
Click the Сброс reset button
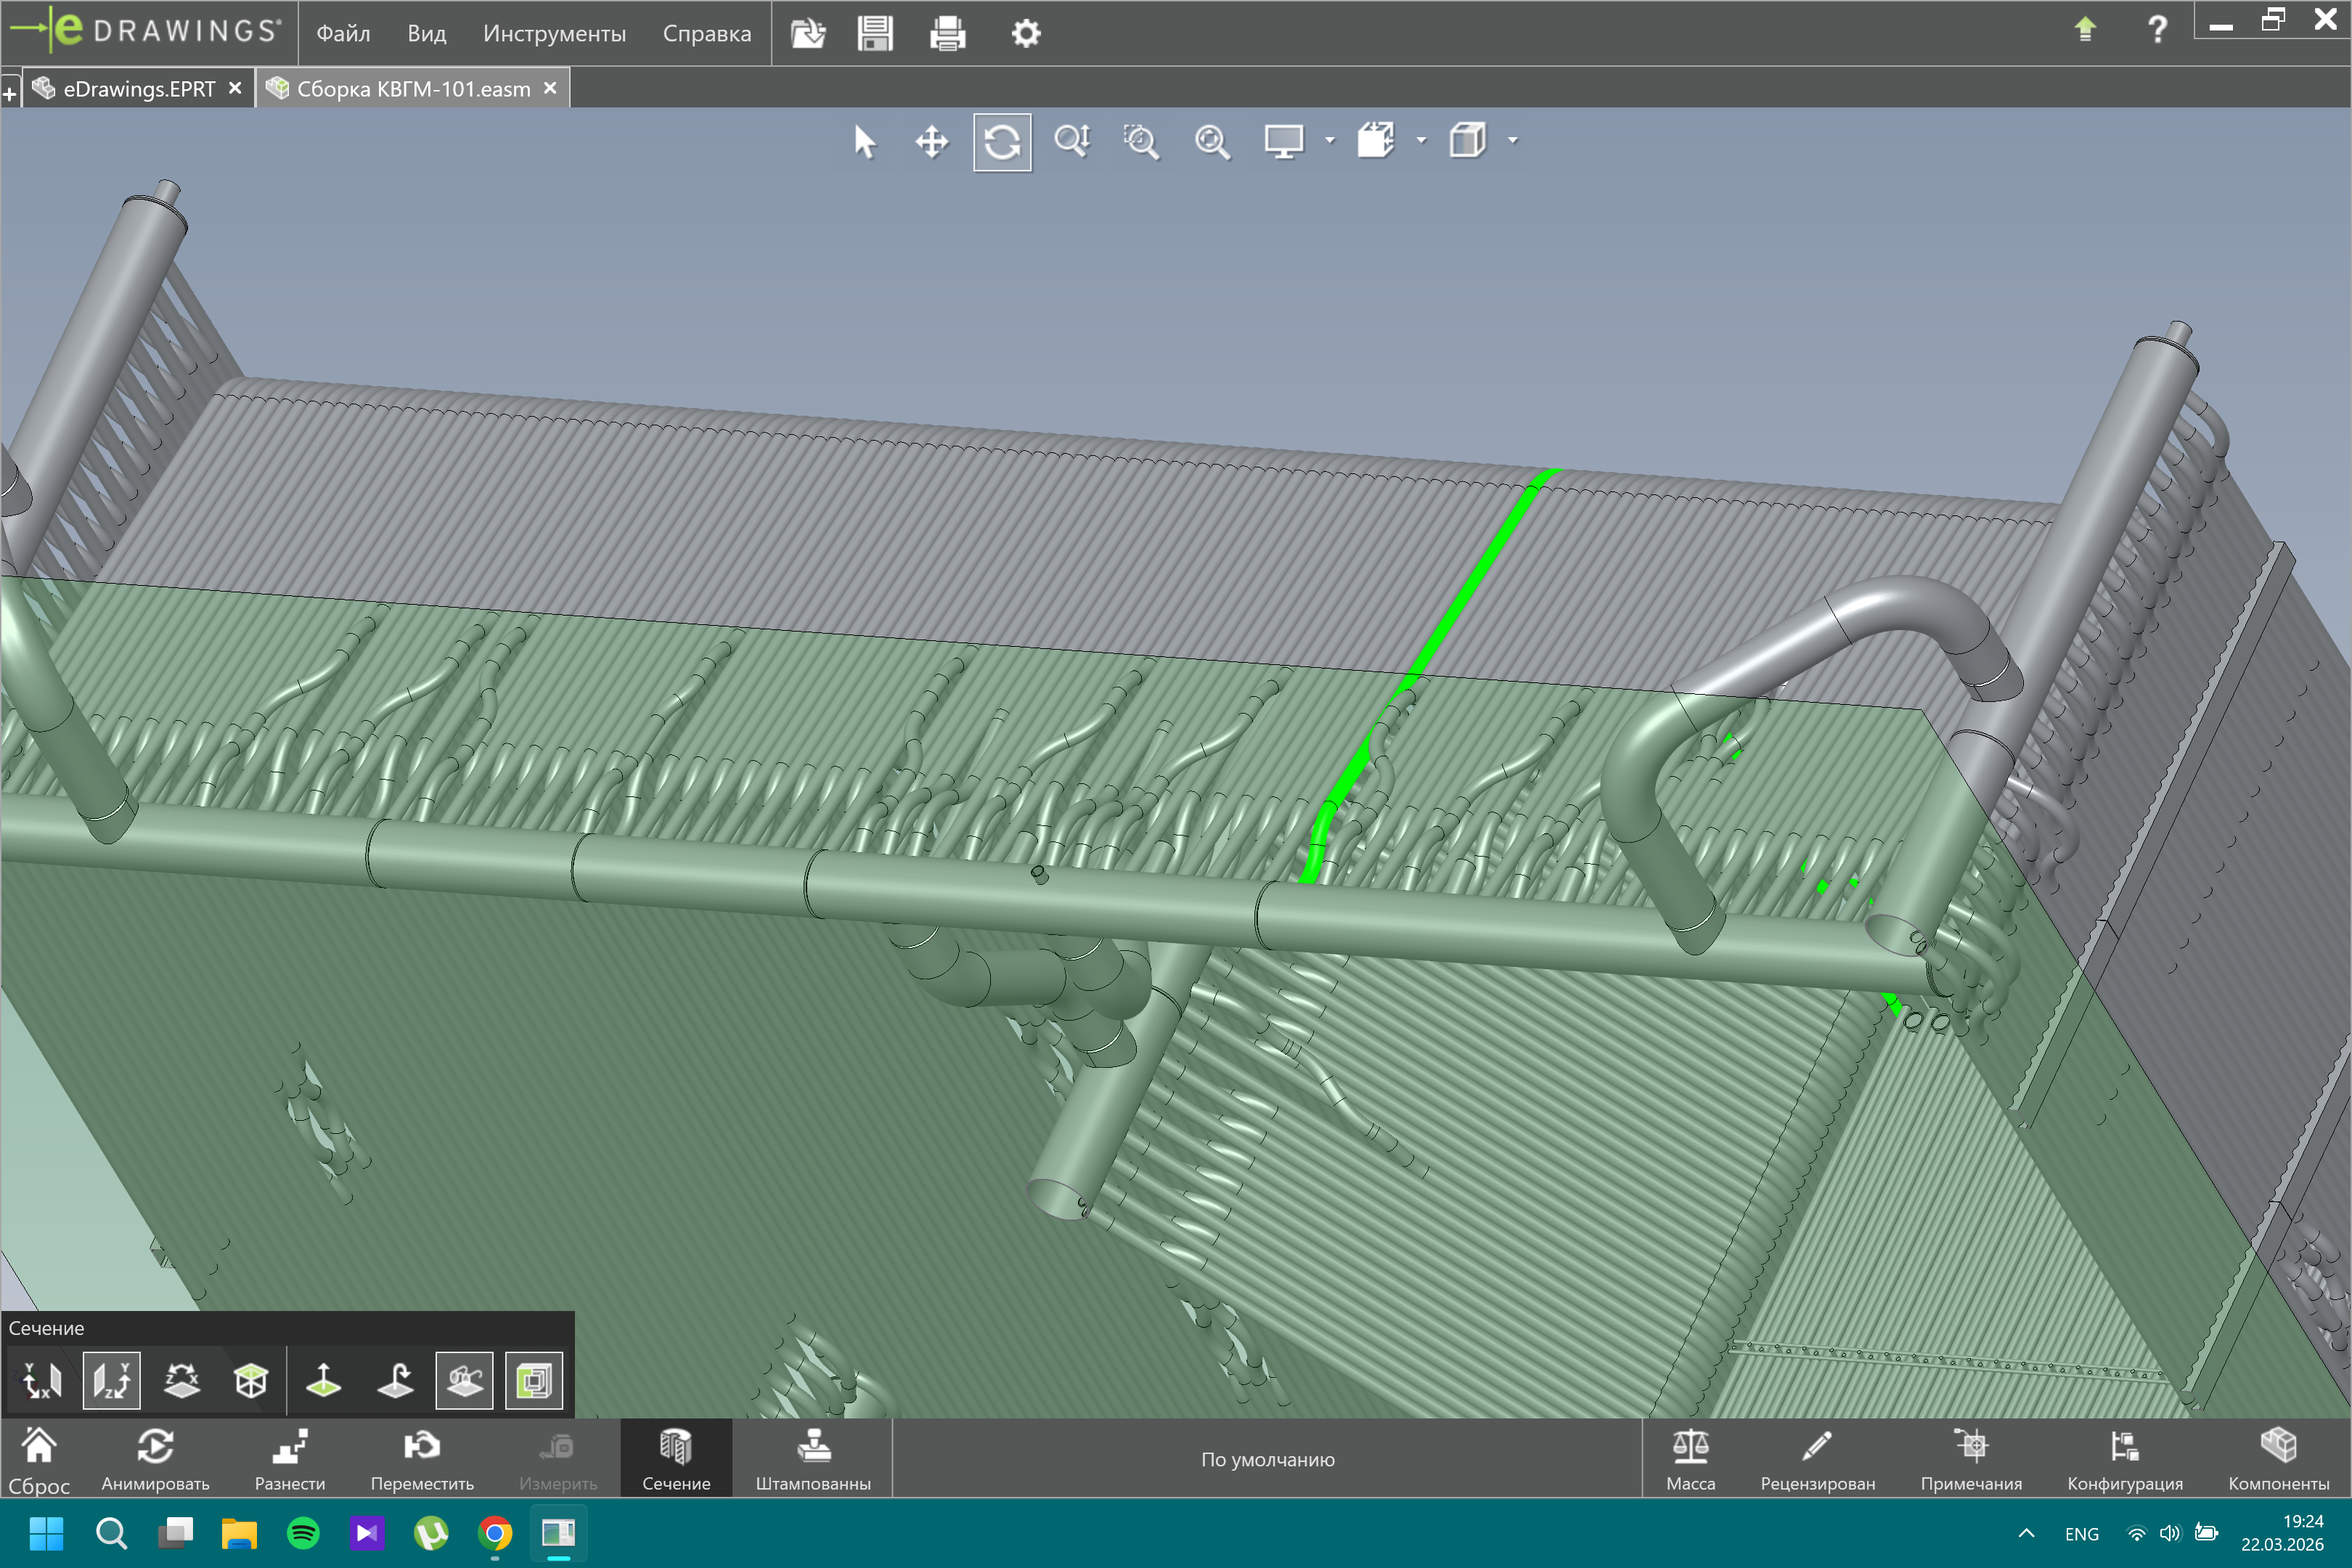pyautogui.click(x=39, y=1460)
